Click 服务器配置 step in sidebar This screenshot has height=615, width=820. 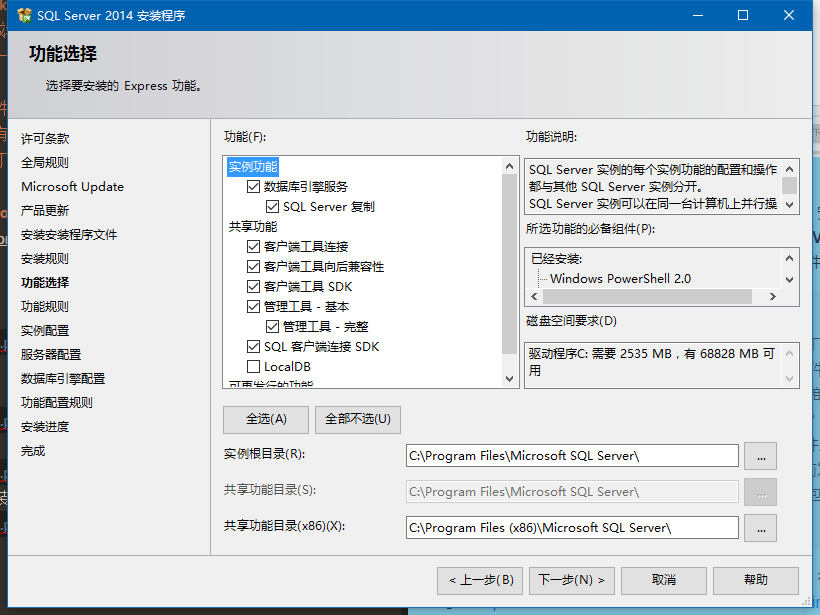tap(51, 355)
